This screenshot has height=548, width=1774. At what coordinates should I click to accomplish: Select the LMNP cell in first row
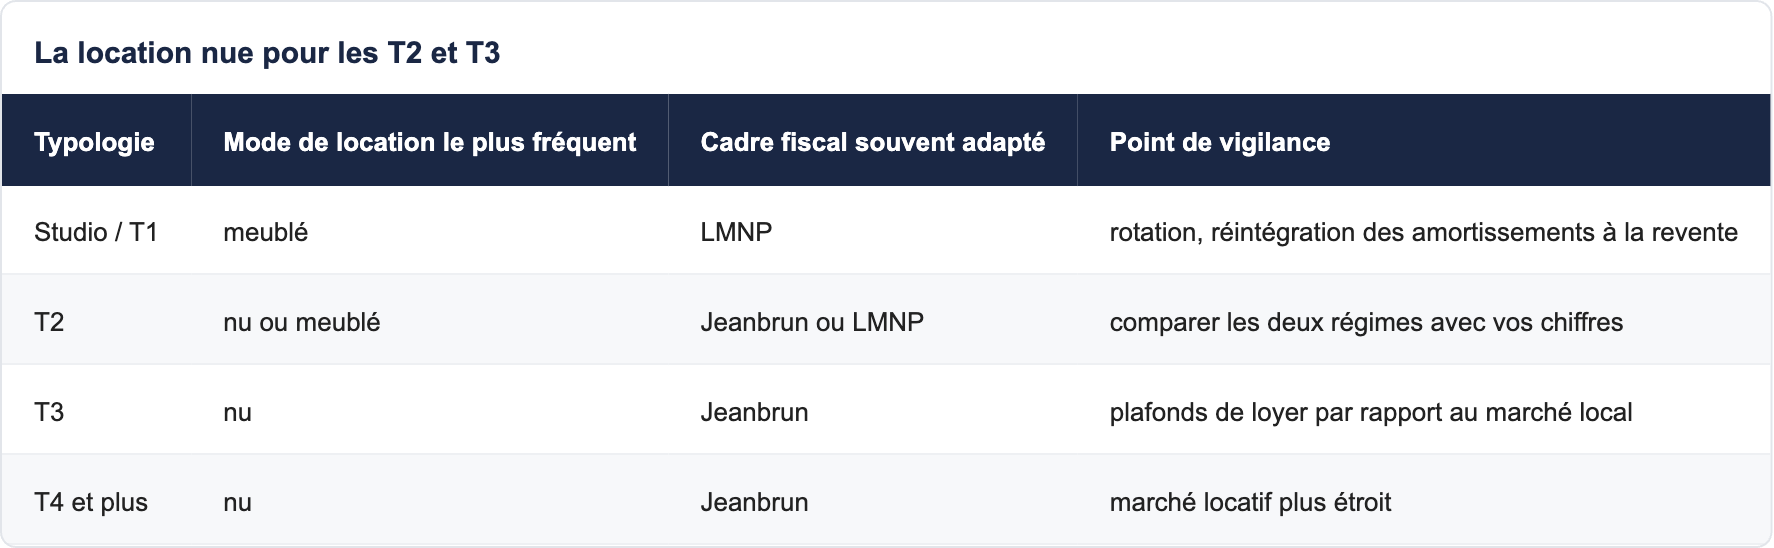736,232
